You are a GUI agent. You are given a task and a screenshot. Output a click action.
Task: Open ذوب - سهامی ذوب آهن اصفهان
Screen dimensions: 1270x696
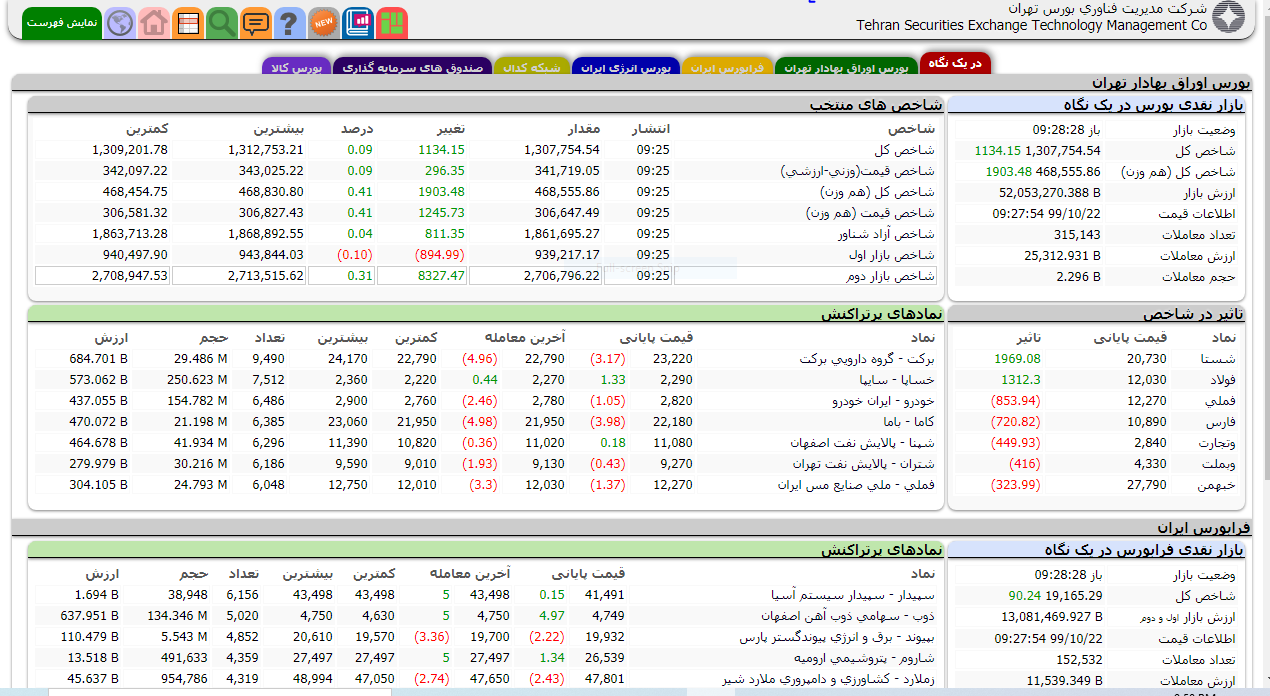tap(848, 616)
